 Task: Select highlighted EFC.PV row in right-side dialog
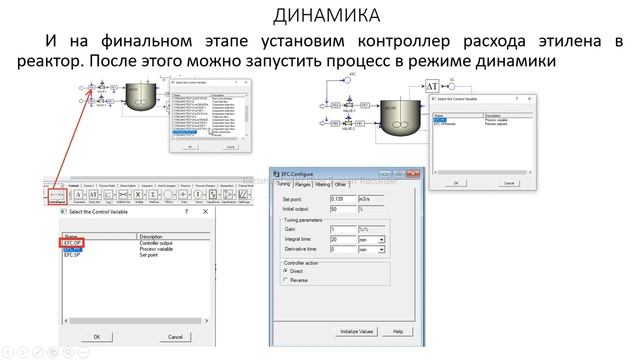tap(440, 120)
